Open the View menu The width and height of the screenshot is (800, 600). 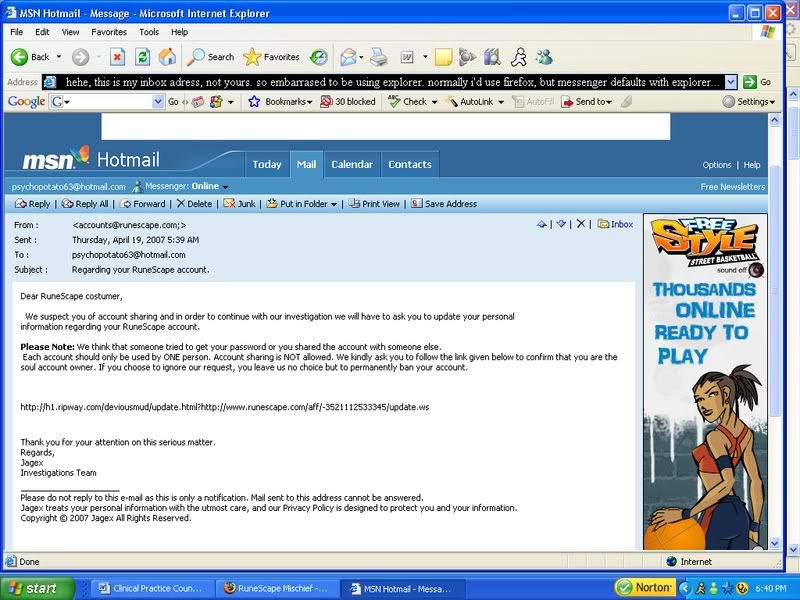coord(70,32)
